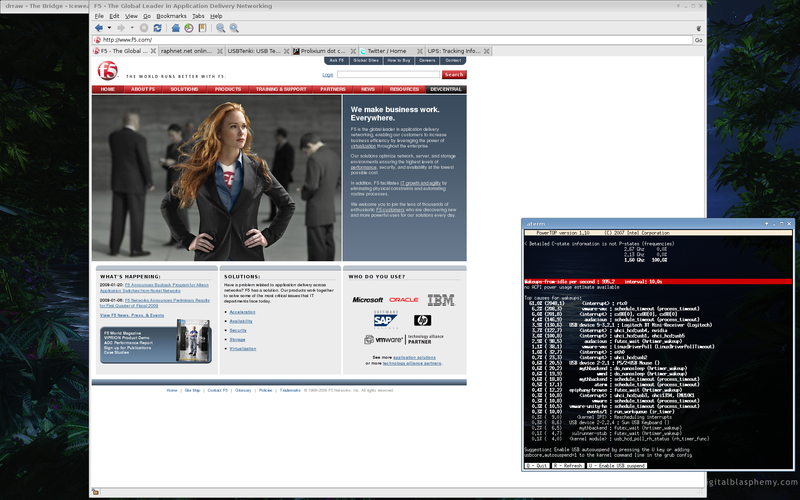Click the Bookmarks icon in toolbar
This screenshot has width=800, height=500.
[x=202, y=28]
